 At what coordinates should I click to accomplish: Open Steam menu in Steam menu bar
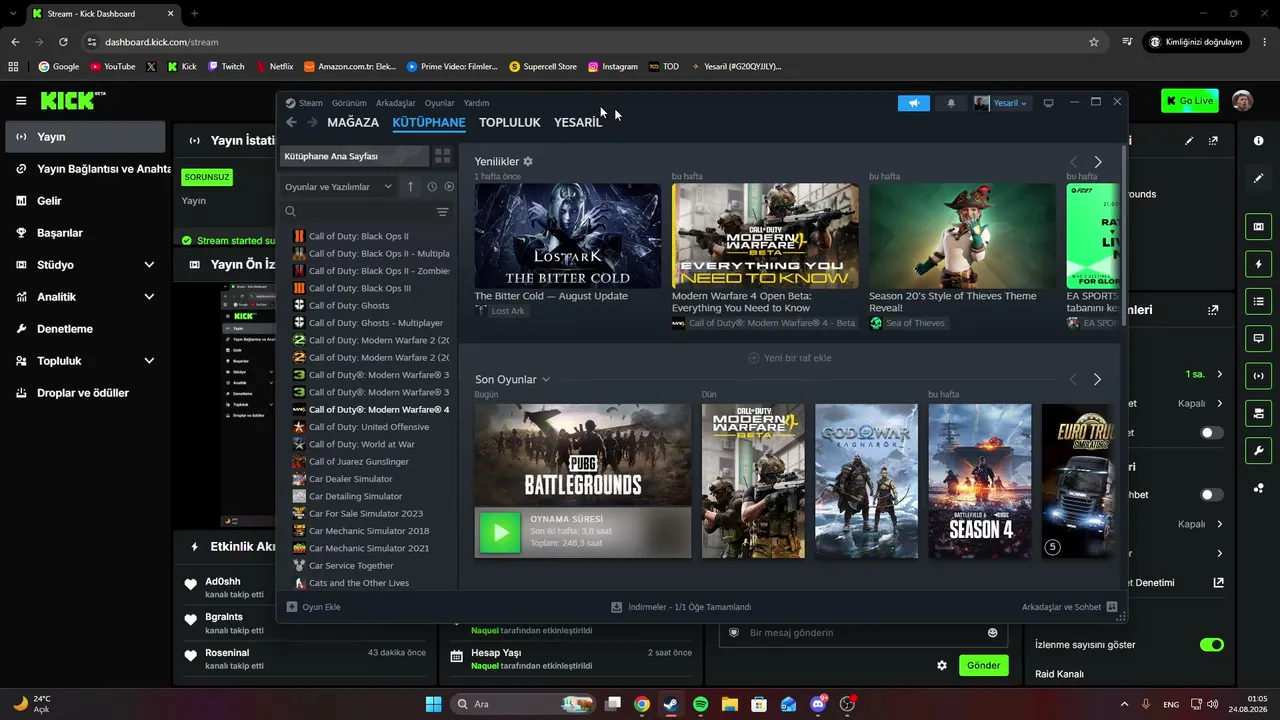[x=310, y=103]
